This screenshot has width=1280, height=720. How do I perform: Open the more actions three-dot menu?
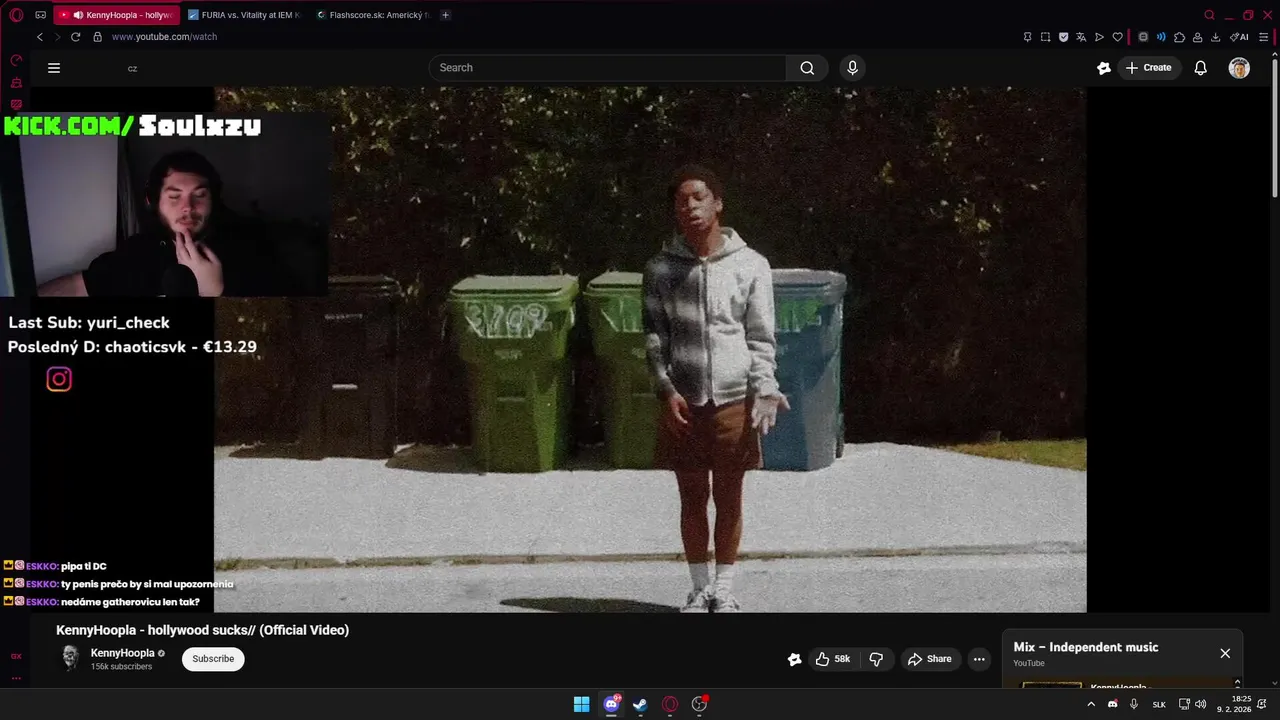coord(979,659)
